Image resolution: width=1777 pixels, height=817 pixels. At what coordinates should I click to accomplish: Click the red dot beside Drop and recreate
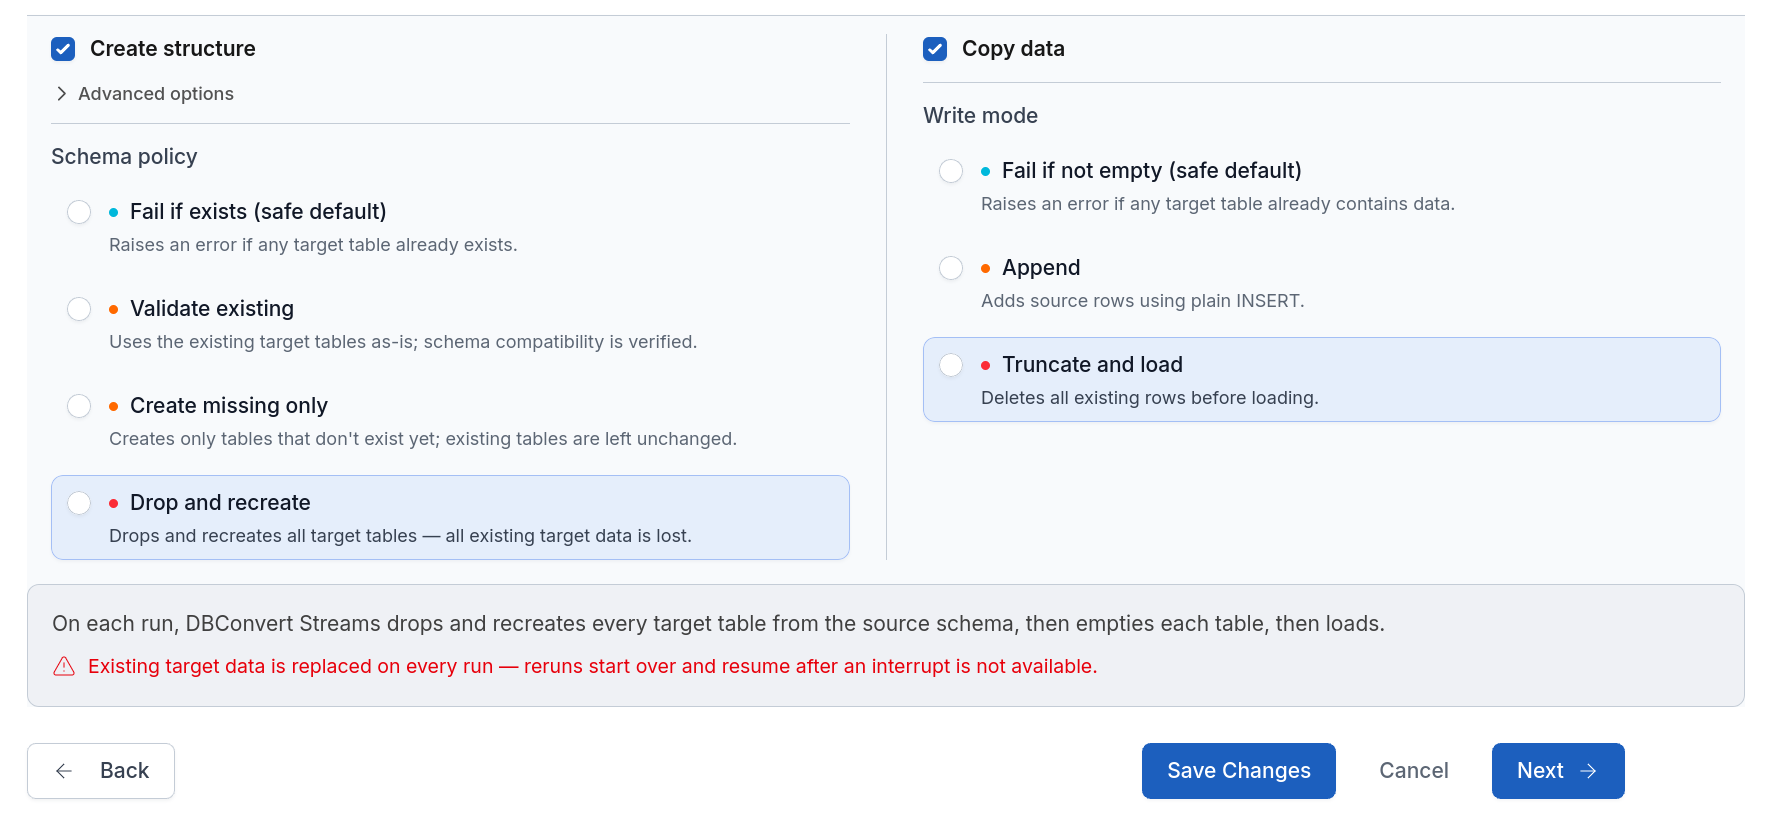pos(114,503)
